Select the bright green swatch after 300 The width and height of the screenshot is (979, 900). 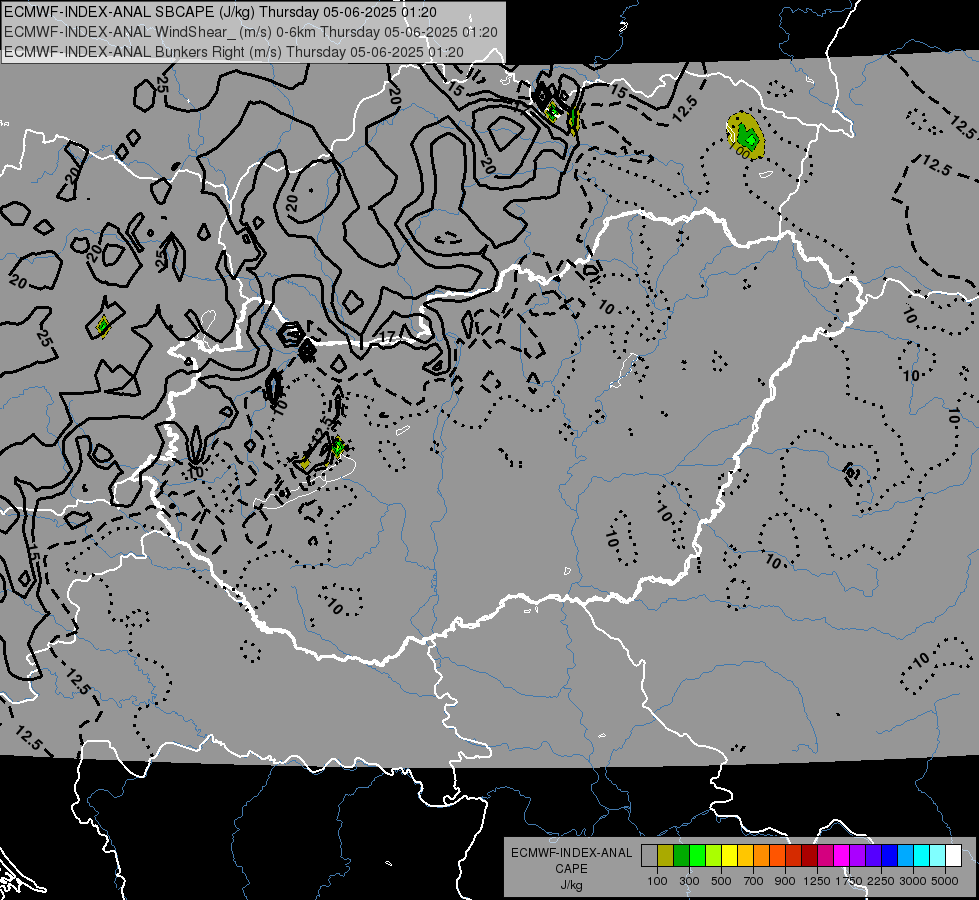click(697, 855)
